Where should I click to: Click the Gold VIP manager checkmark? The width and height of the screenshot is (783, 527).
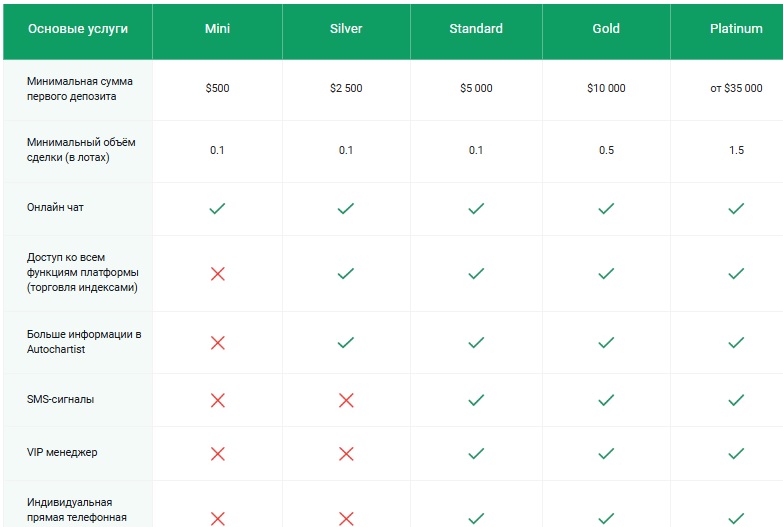click(x=606, y=453)
